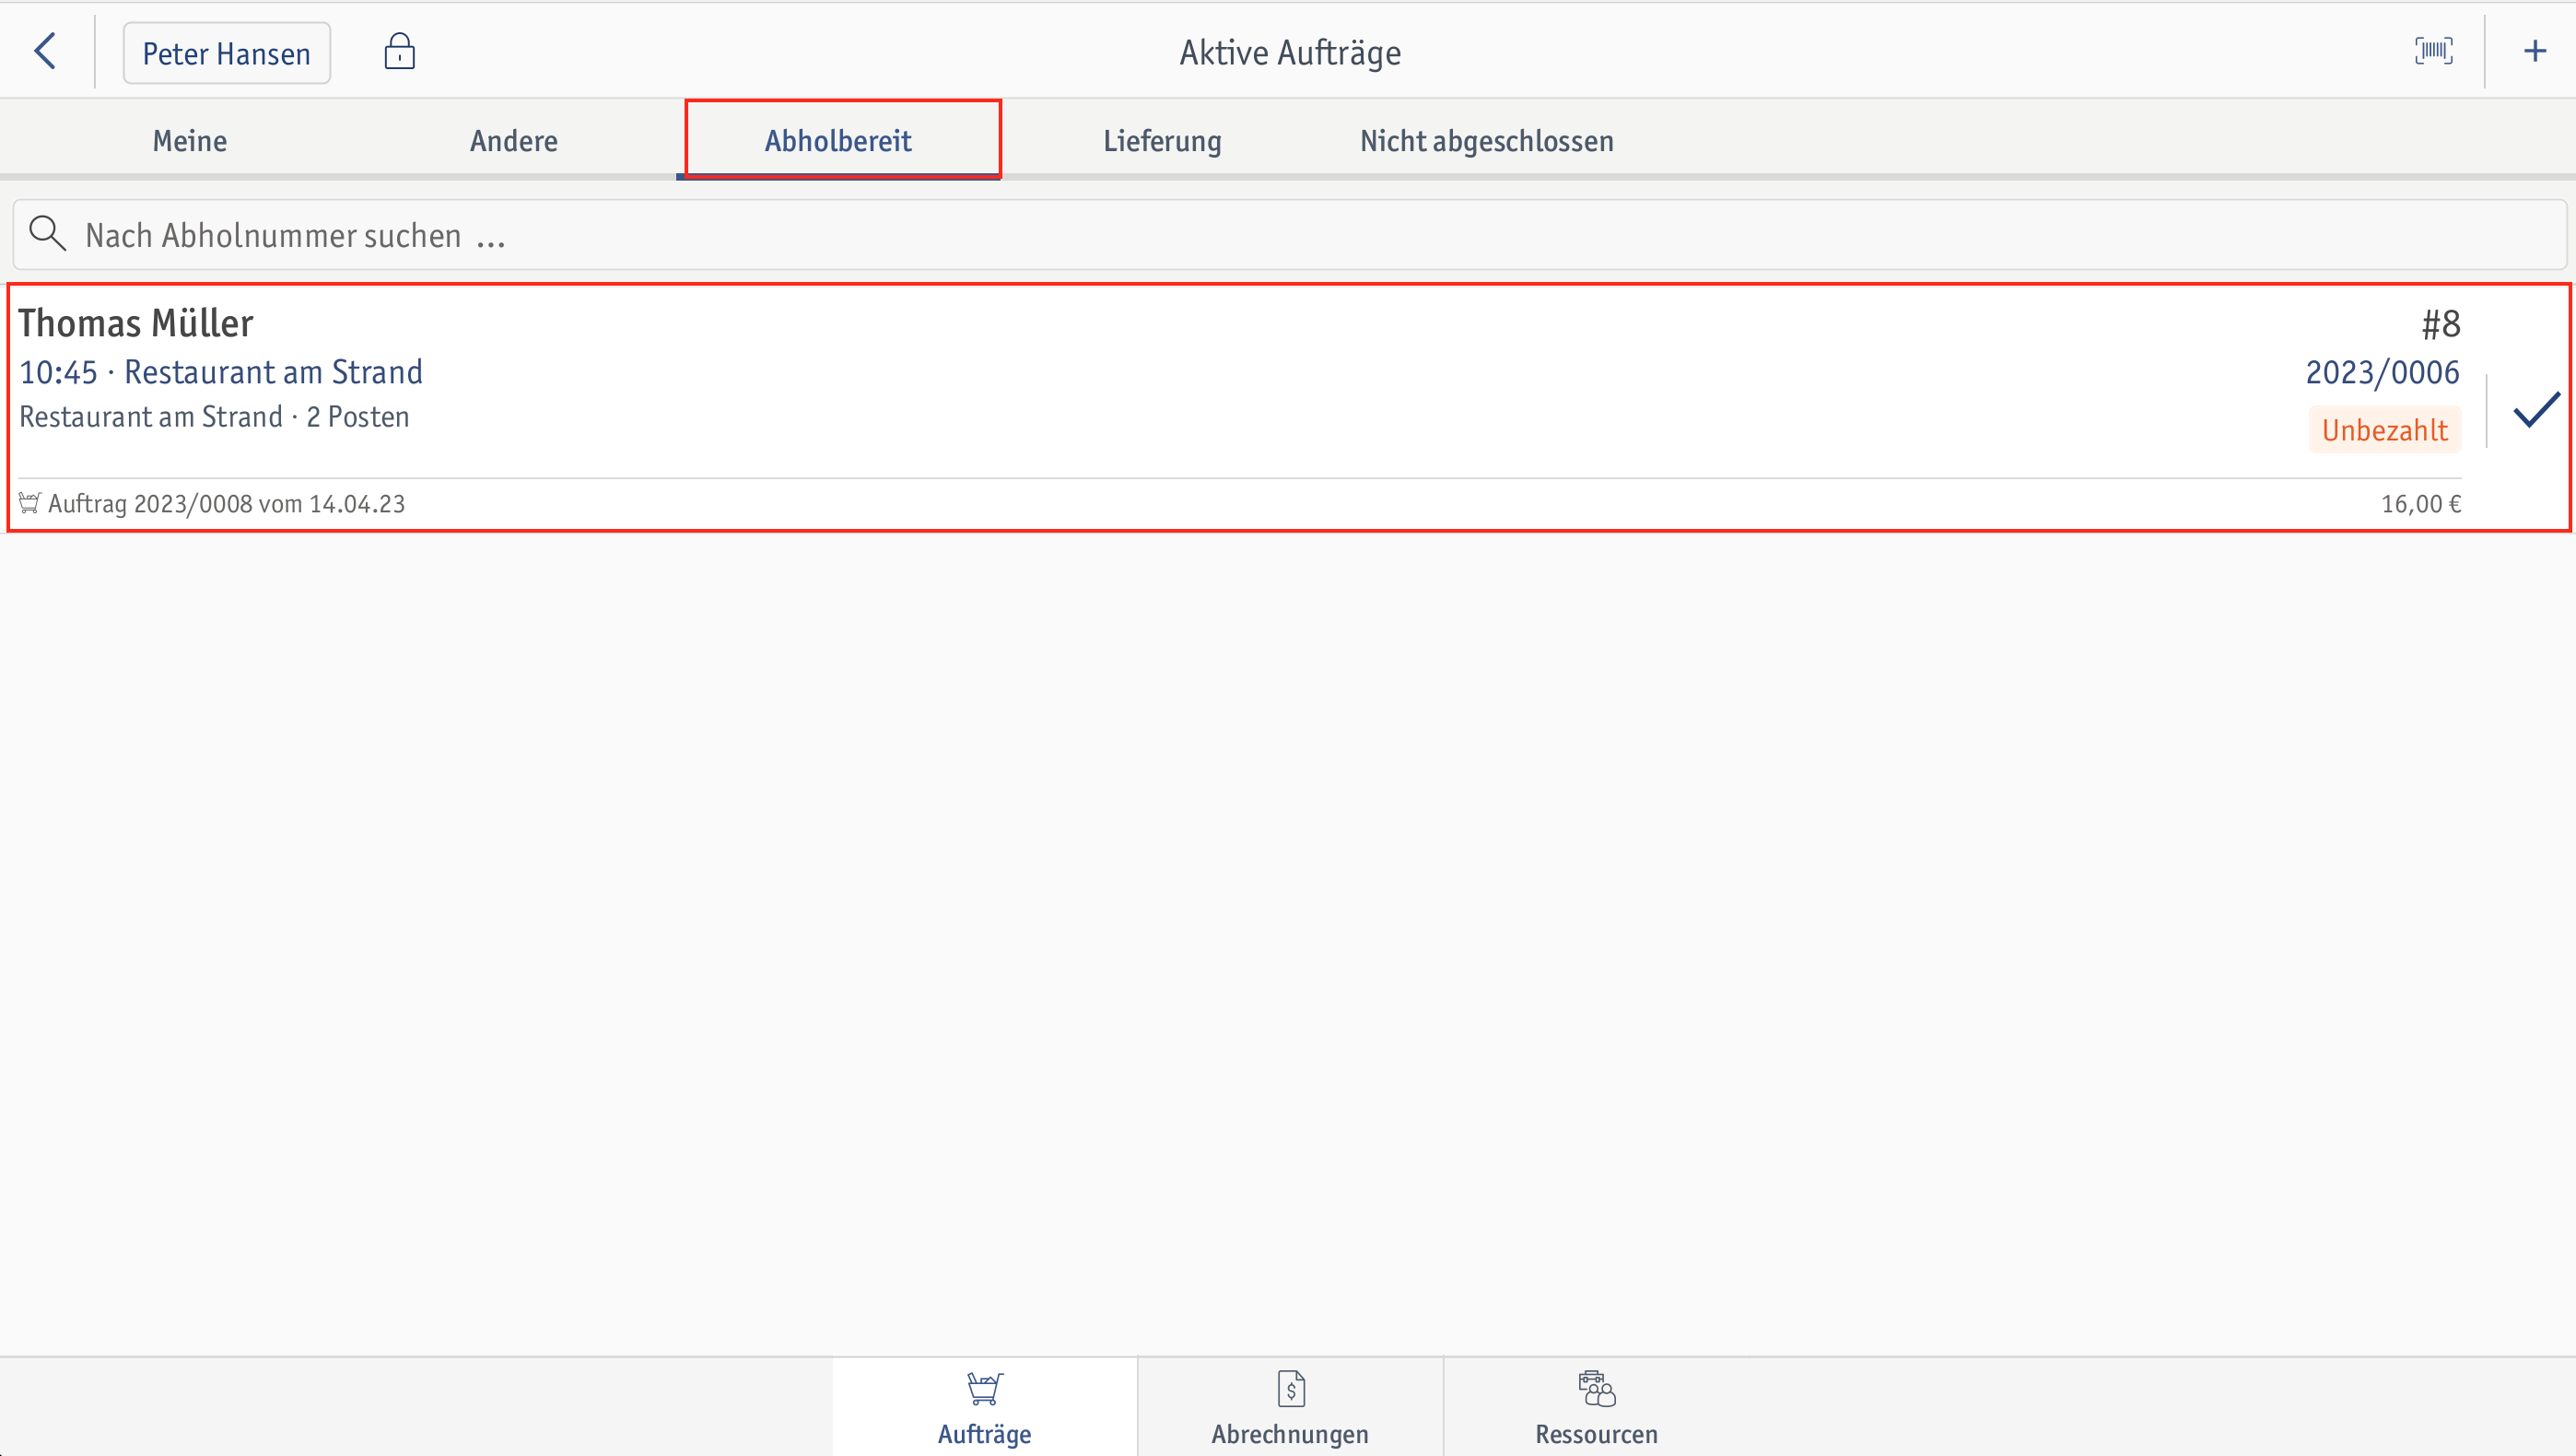Click the magnifier search icon

(x=47, y=234)
